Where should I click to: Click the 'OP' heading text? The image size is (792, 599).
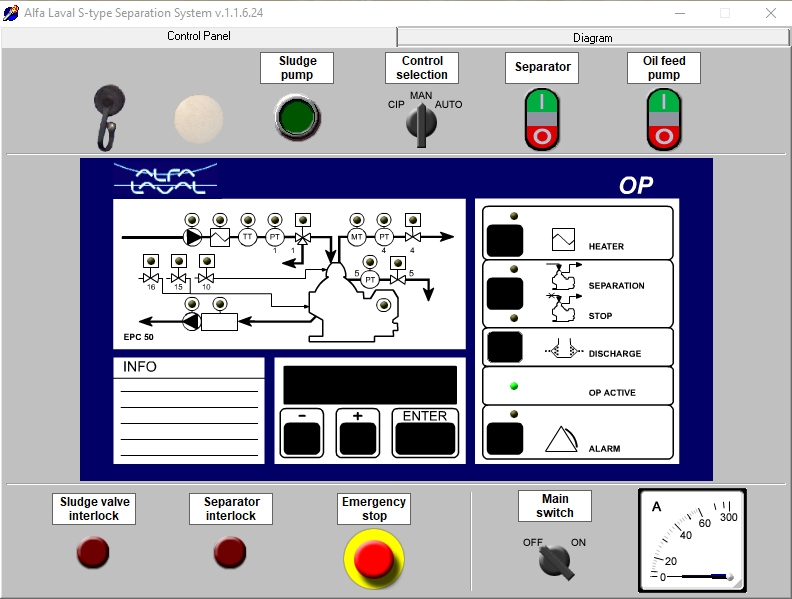point(636,185)
